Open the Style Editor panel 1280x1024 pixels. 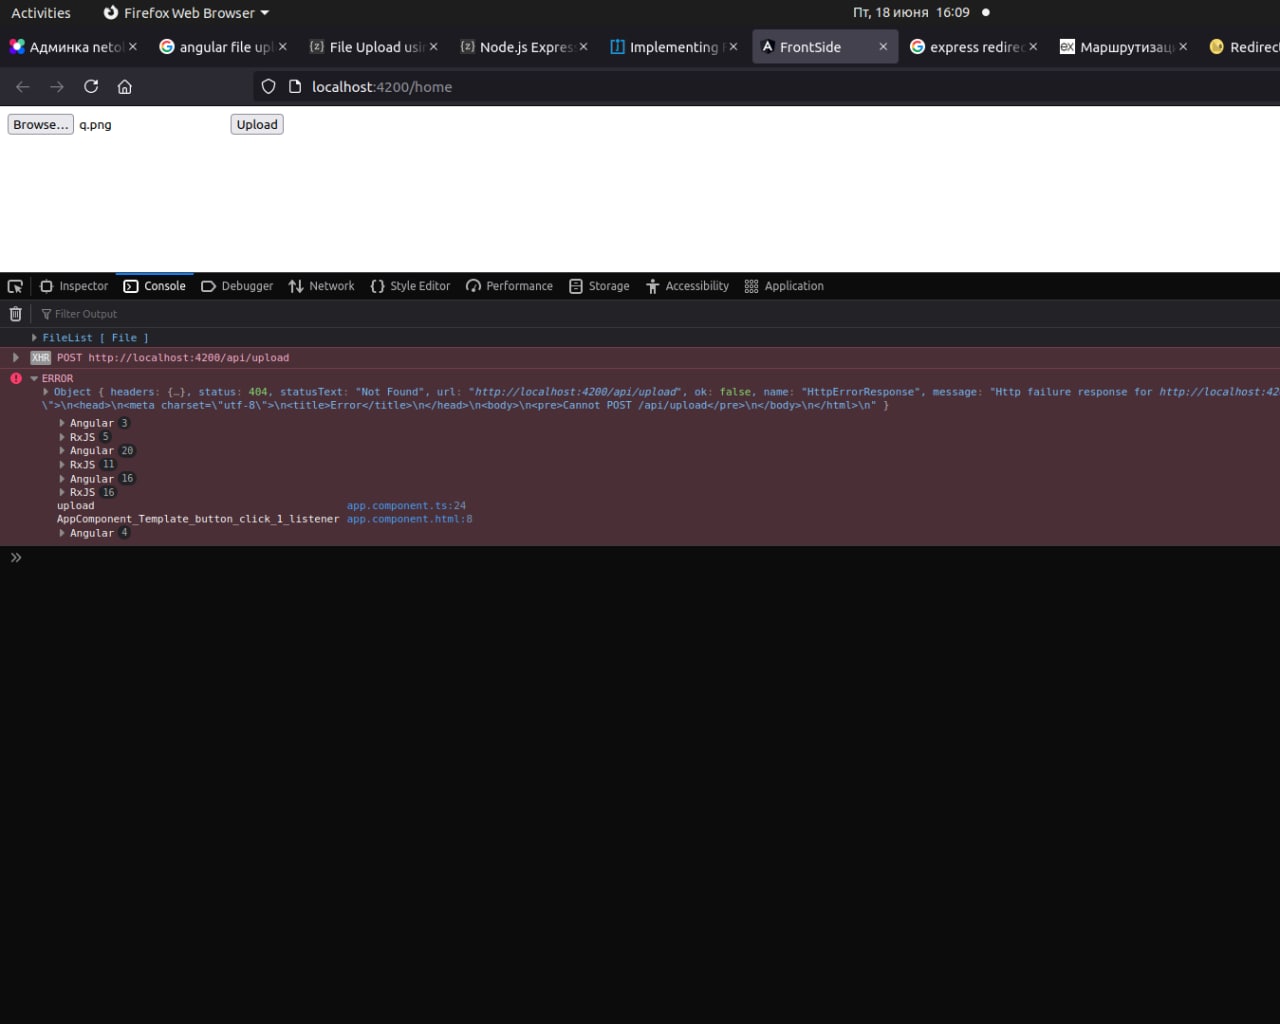pyautogui.click(x=410, y=286)
